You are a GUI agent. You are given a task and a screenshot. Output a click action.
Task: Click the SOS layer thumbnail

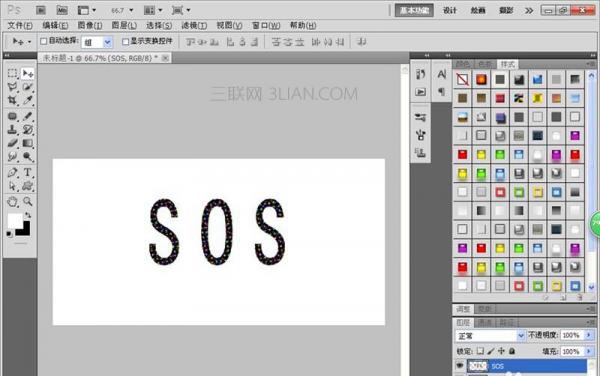point(478,366)
